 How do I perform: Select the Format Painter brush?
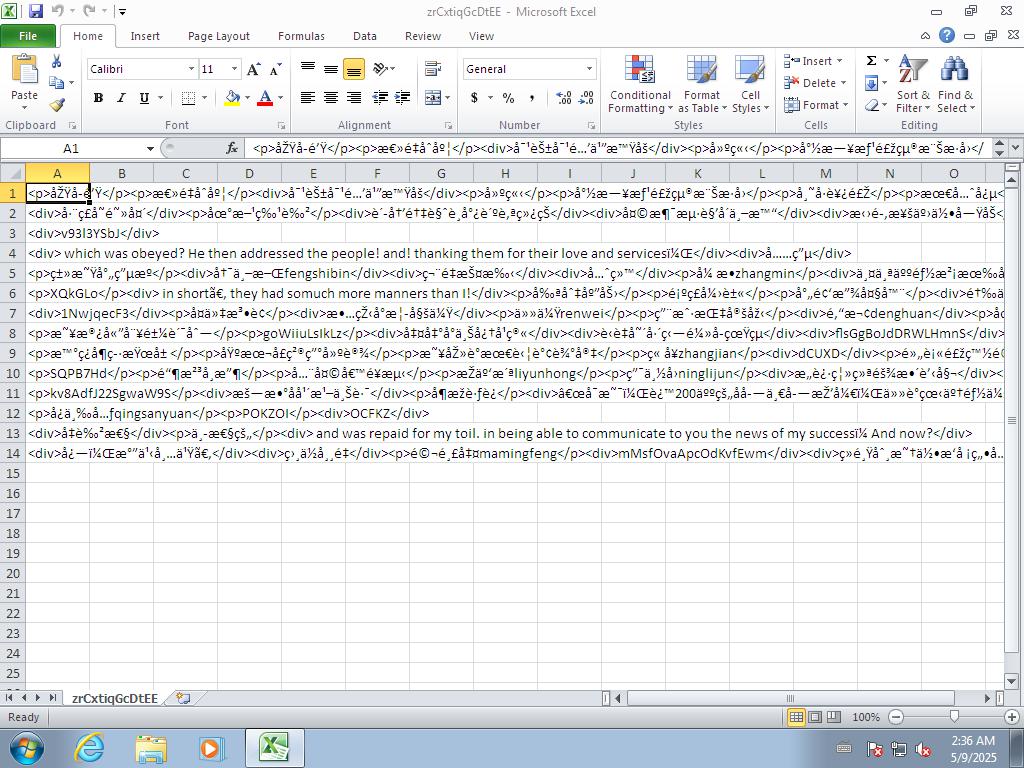click(57, 104)
